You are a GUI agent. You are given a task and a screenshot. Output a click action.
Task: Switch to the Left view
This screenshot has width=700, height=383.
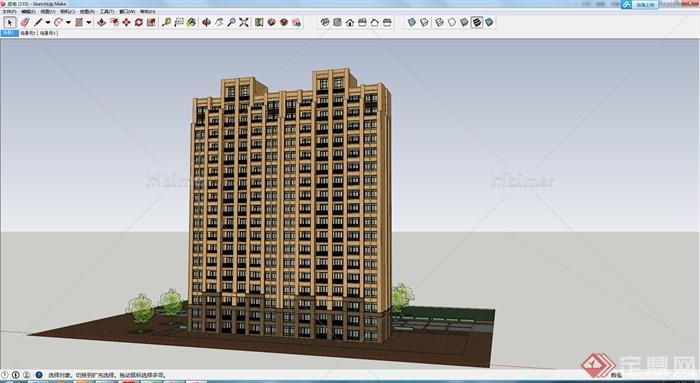[x=387, y=22]
